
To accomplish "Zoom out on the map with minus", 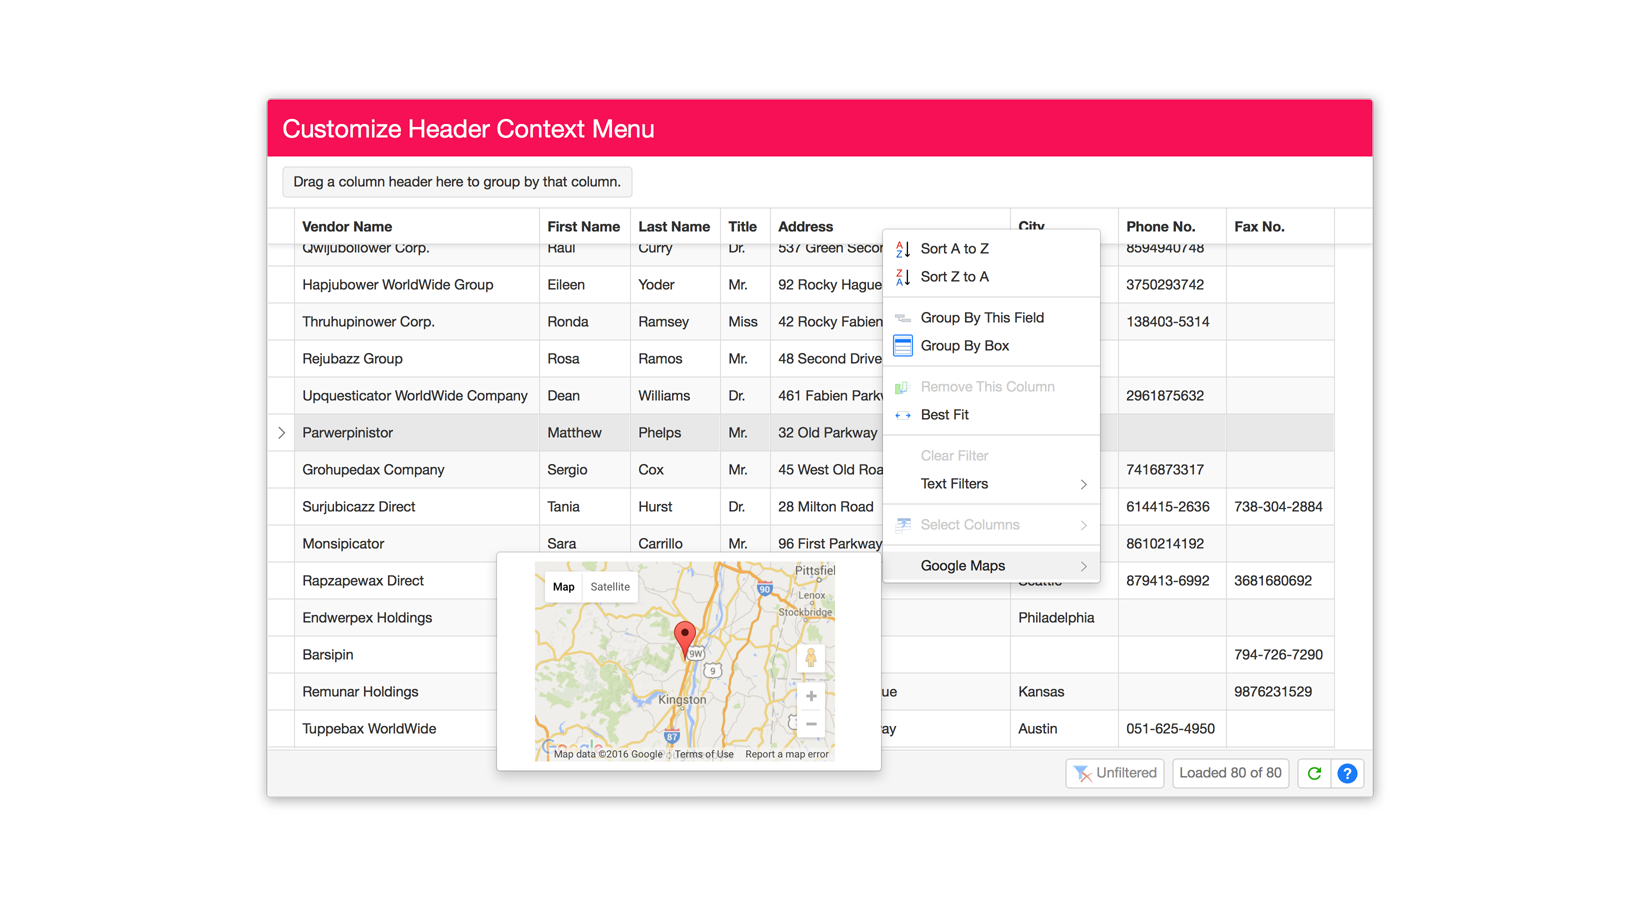I will [811, 724].
